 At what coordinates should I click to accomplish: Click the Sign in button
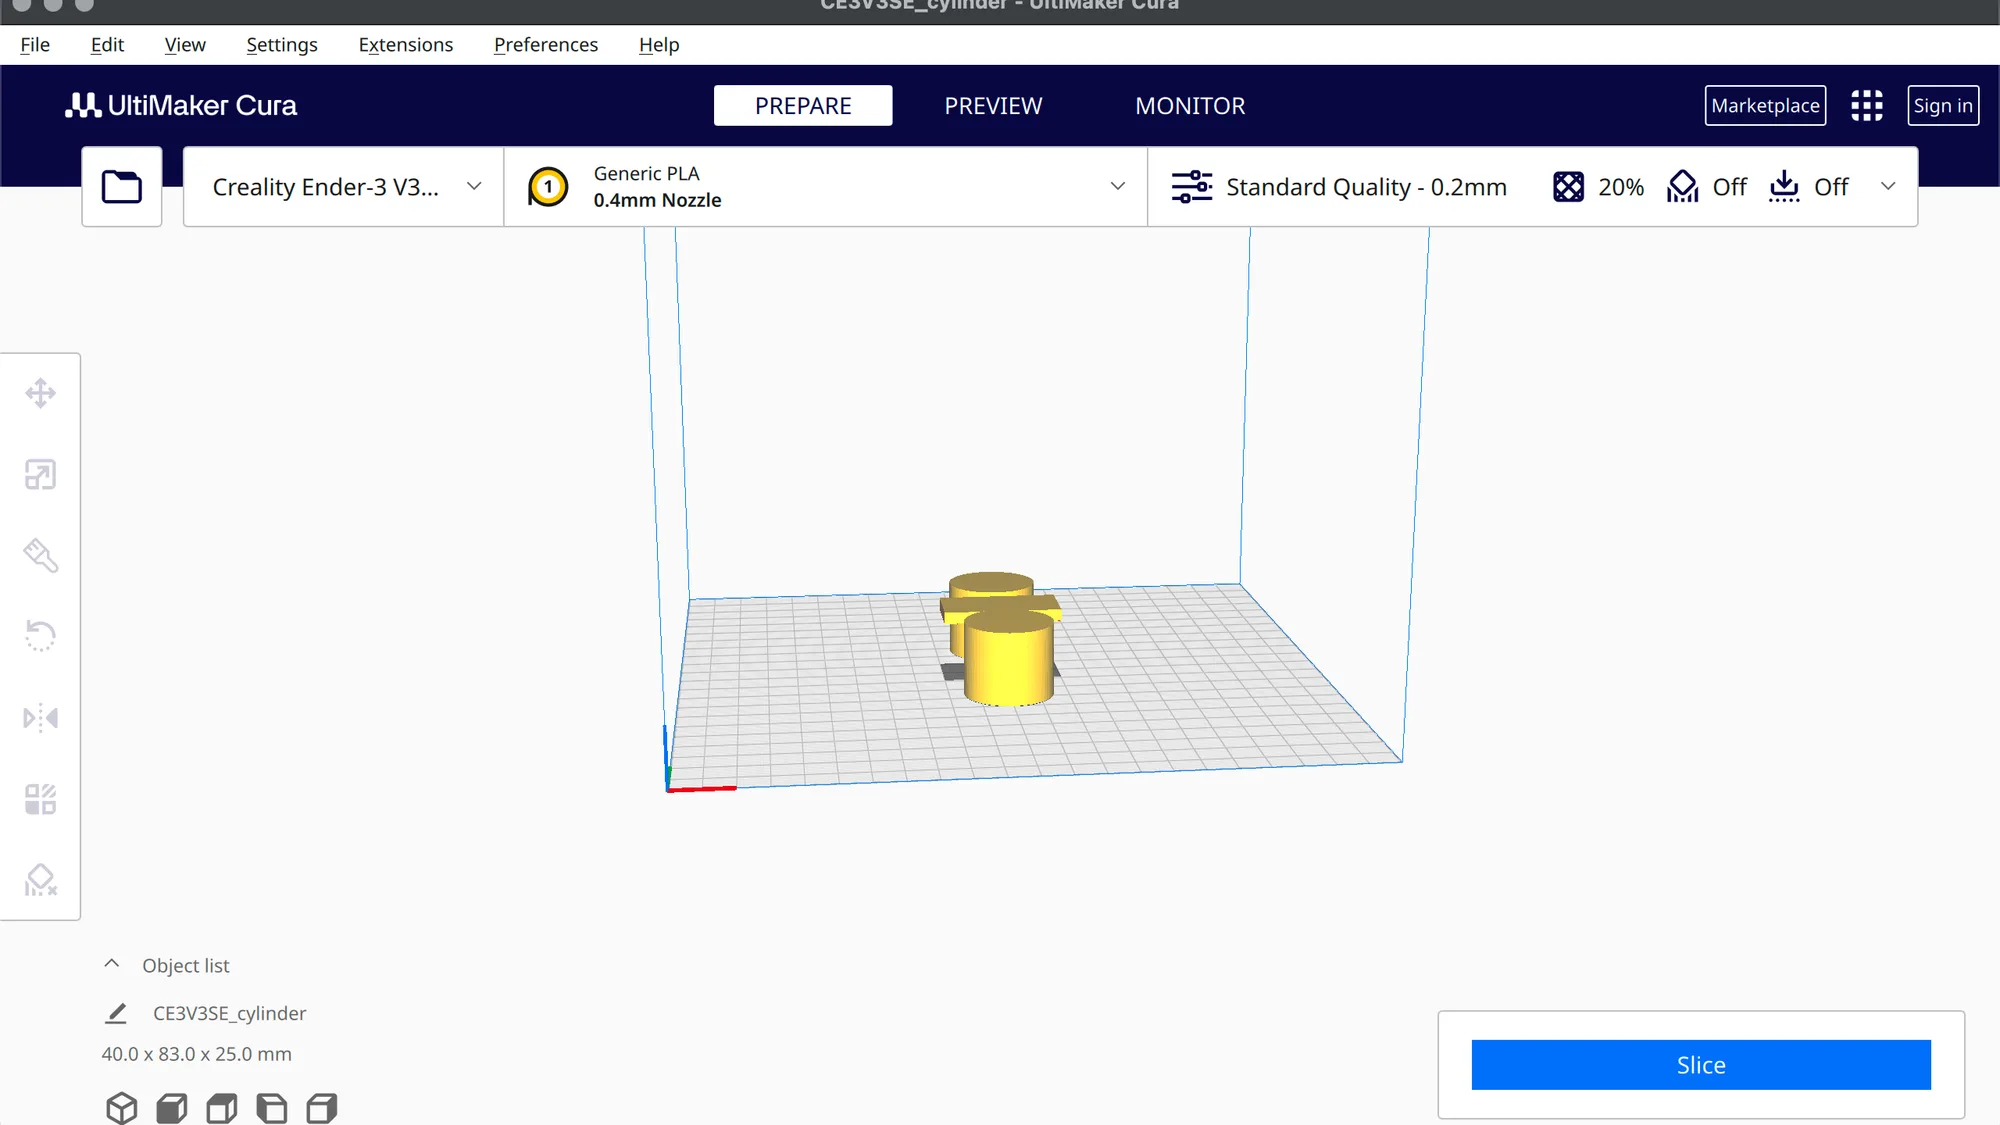tap(1943, 106)
